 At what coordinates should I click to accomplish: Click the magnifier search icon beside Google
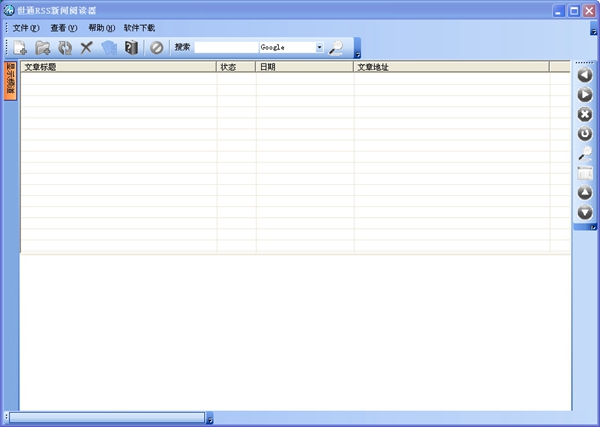[x=336, y=47]
